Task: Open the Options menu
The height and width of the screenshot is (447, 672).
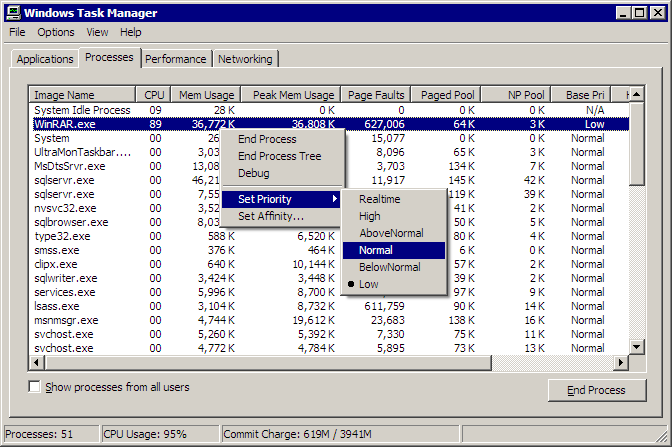Action: tap(56, 32)
